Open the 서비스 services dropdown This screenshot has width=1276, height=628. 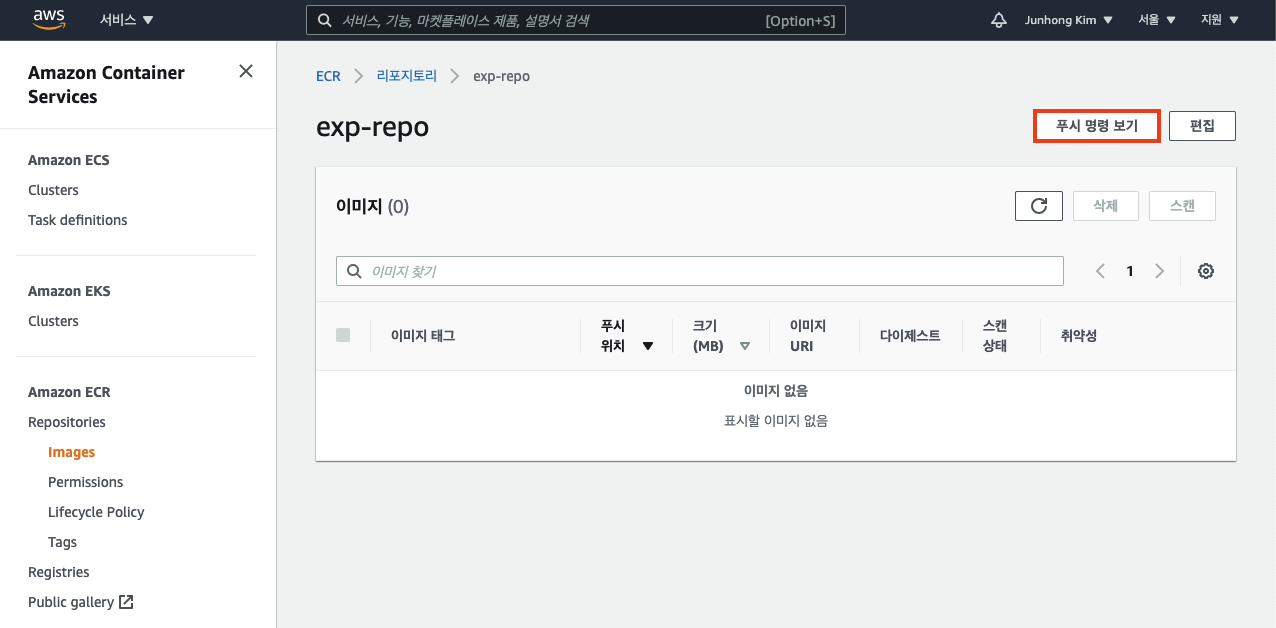click(127, 20)
